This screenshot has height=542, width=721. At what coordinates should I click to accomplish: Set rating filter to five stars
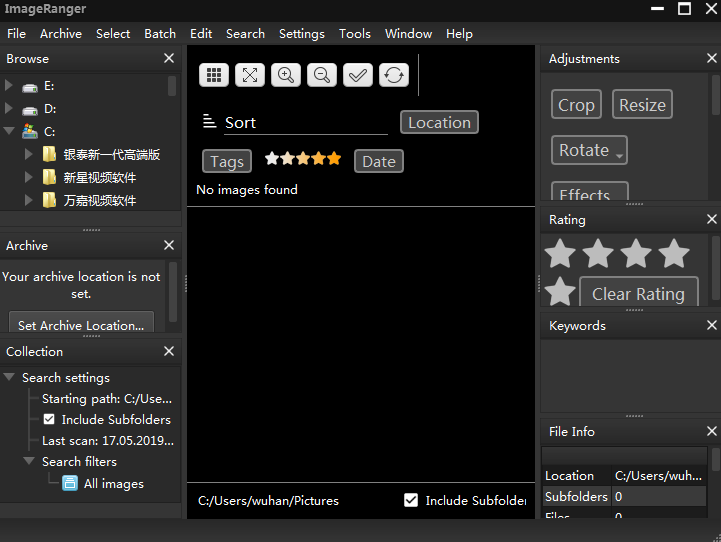tap(334, 158)
